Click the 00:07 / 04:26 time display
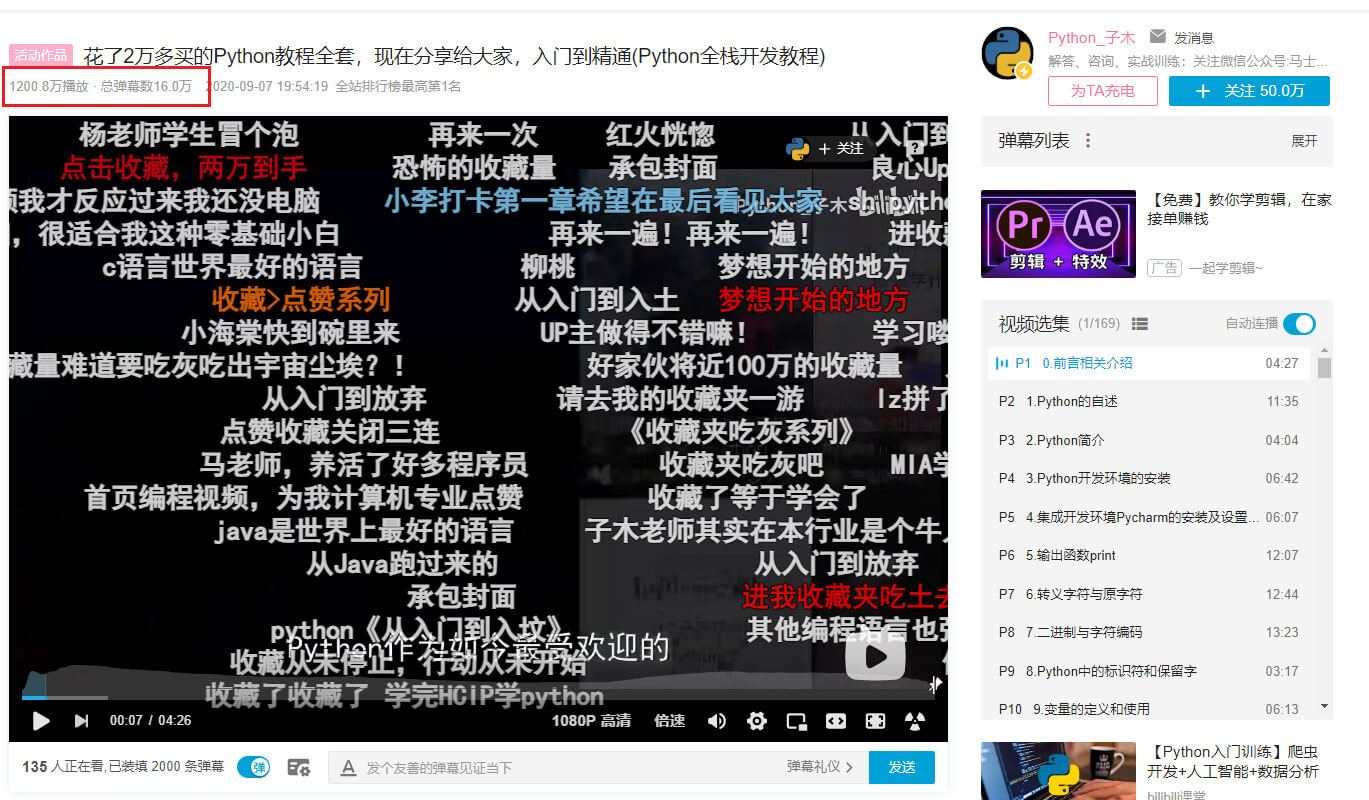1369x800 pixels. 150,721
